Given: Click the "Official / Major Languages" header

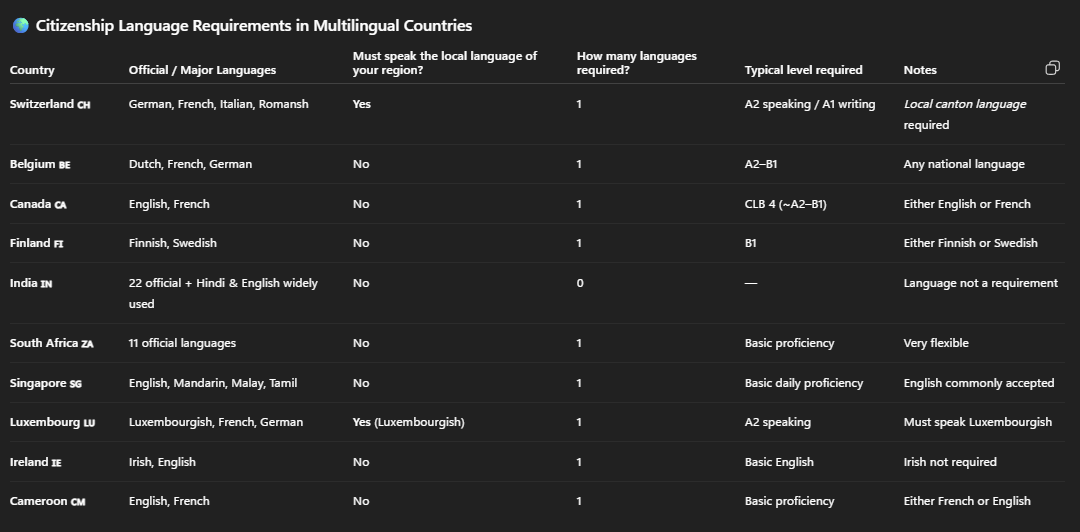Looking at the screenshot, I should tap(202, 70).
